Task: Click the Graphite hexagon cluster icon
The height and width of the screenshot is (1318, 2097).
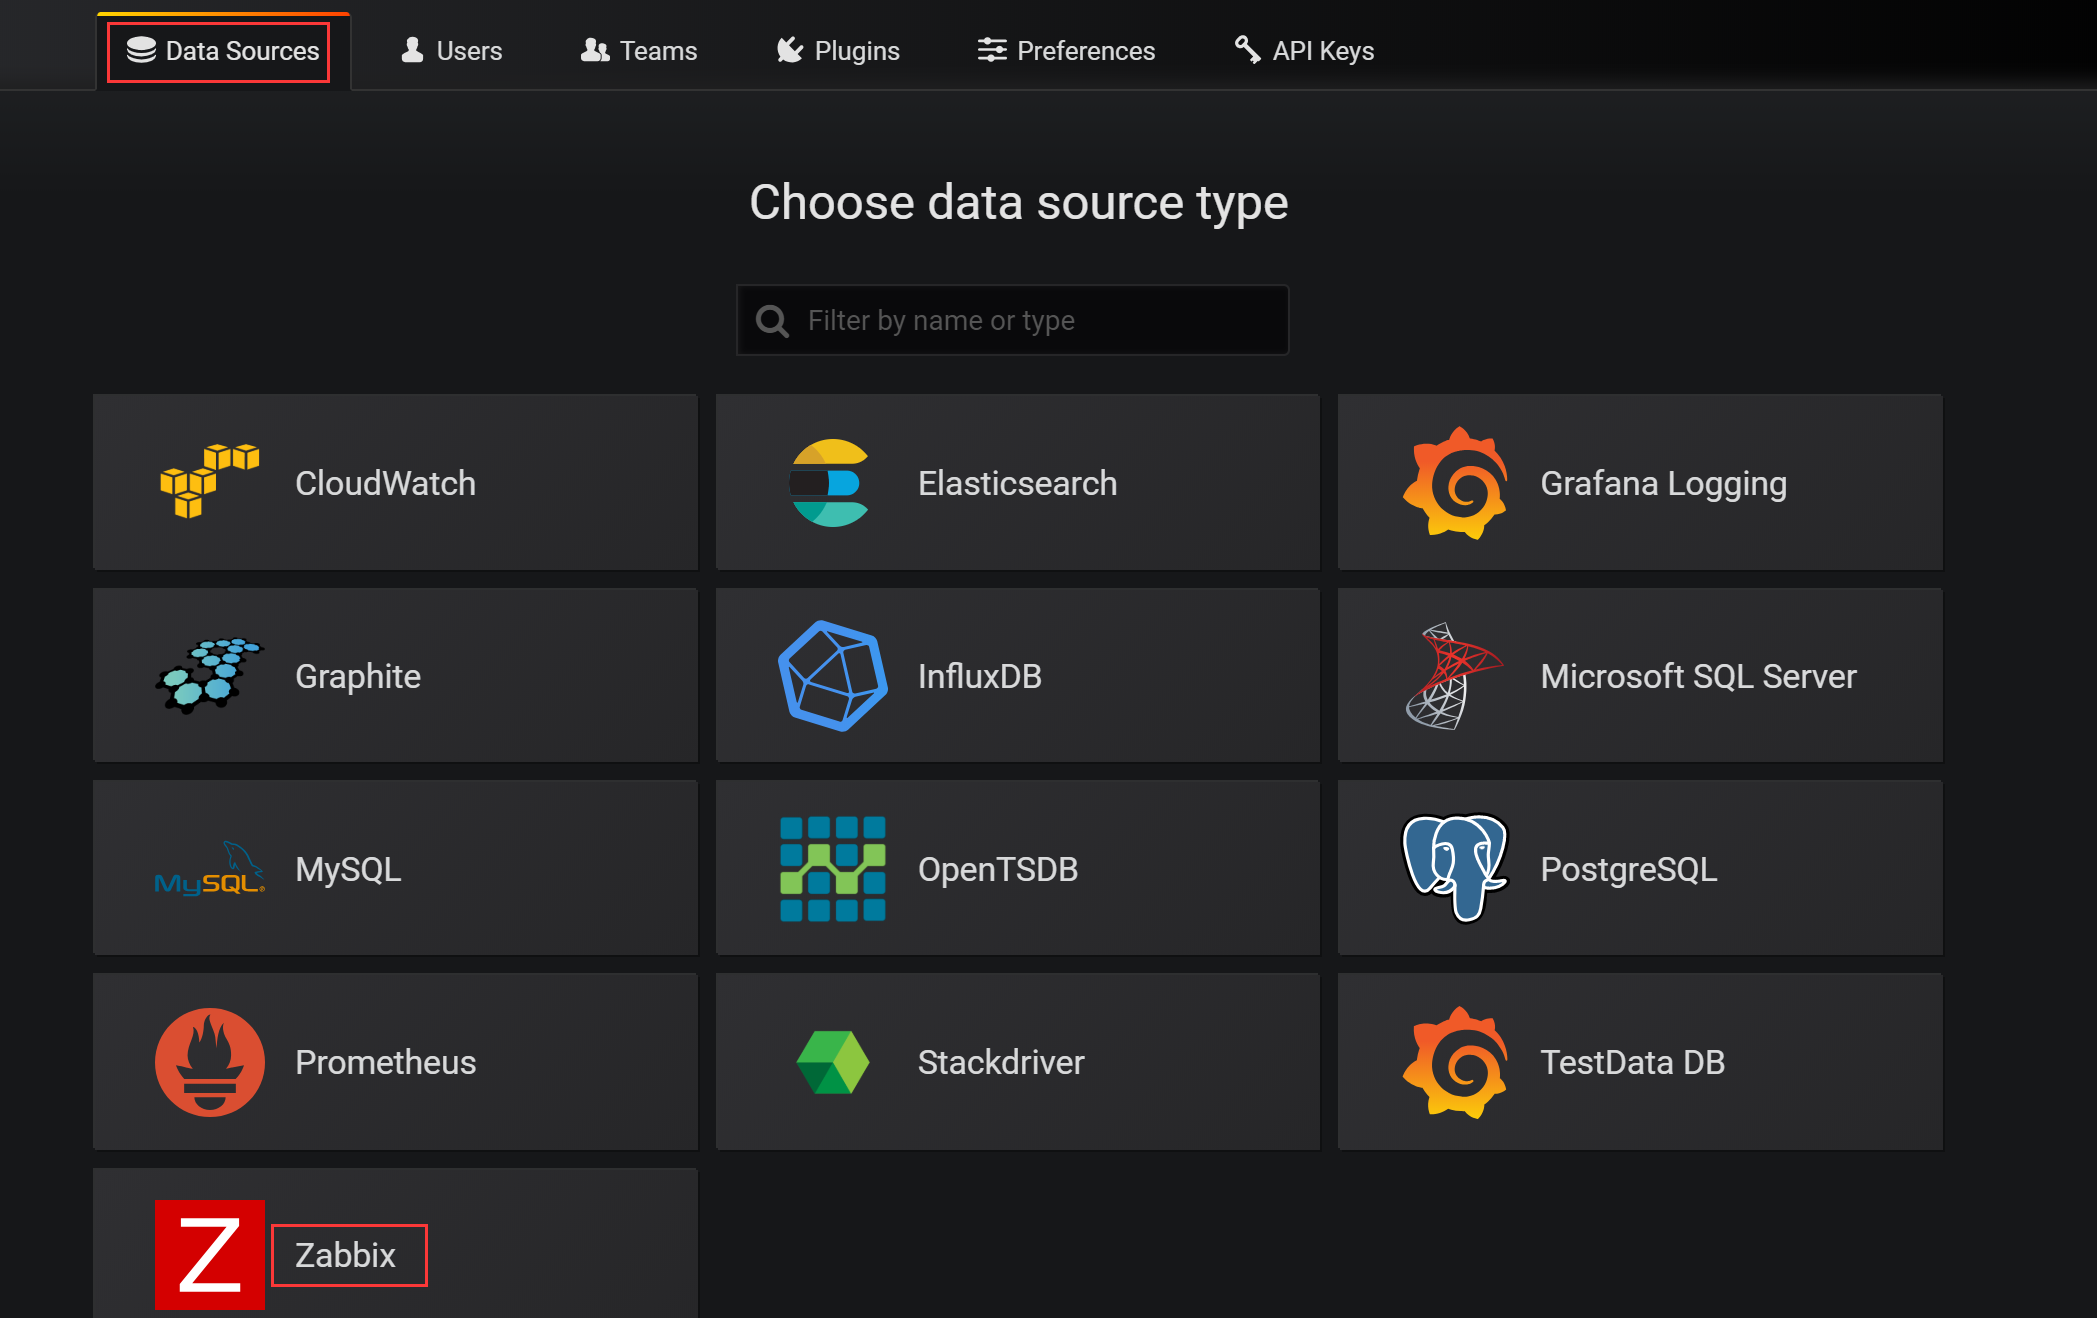Action: pyautogui.click(x=209, y=676)
